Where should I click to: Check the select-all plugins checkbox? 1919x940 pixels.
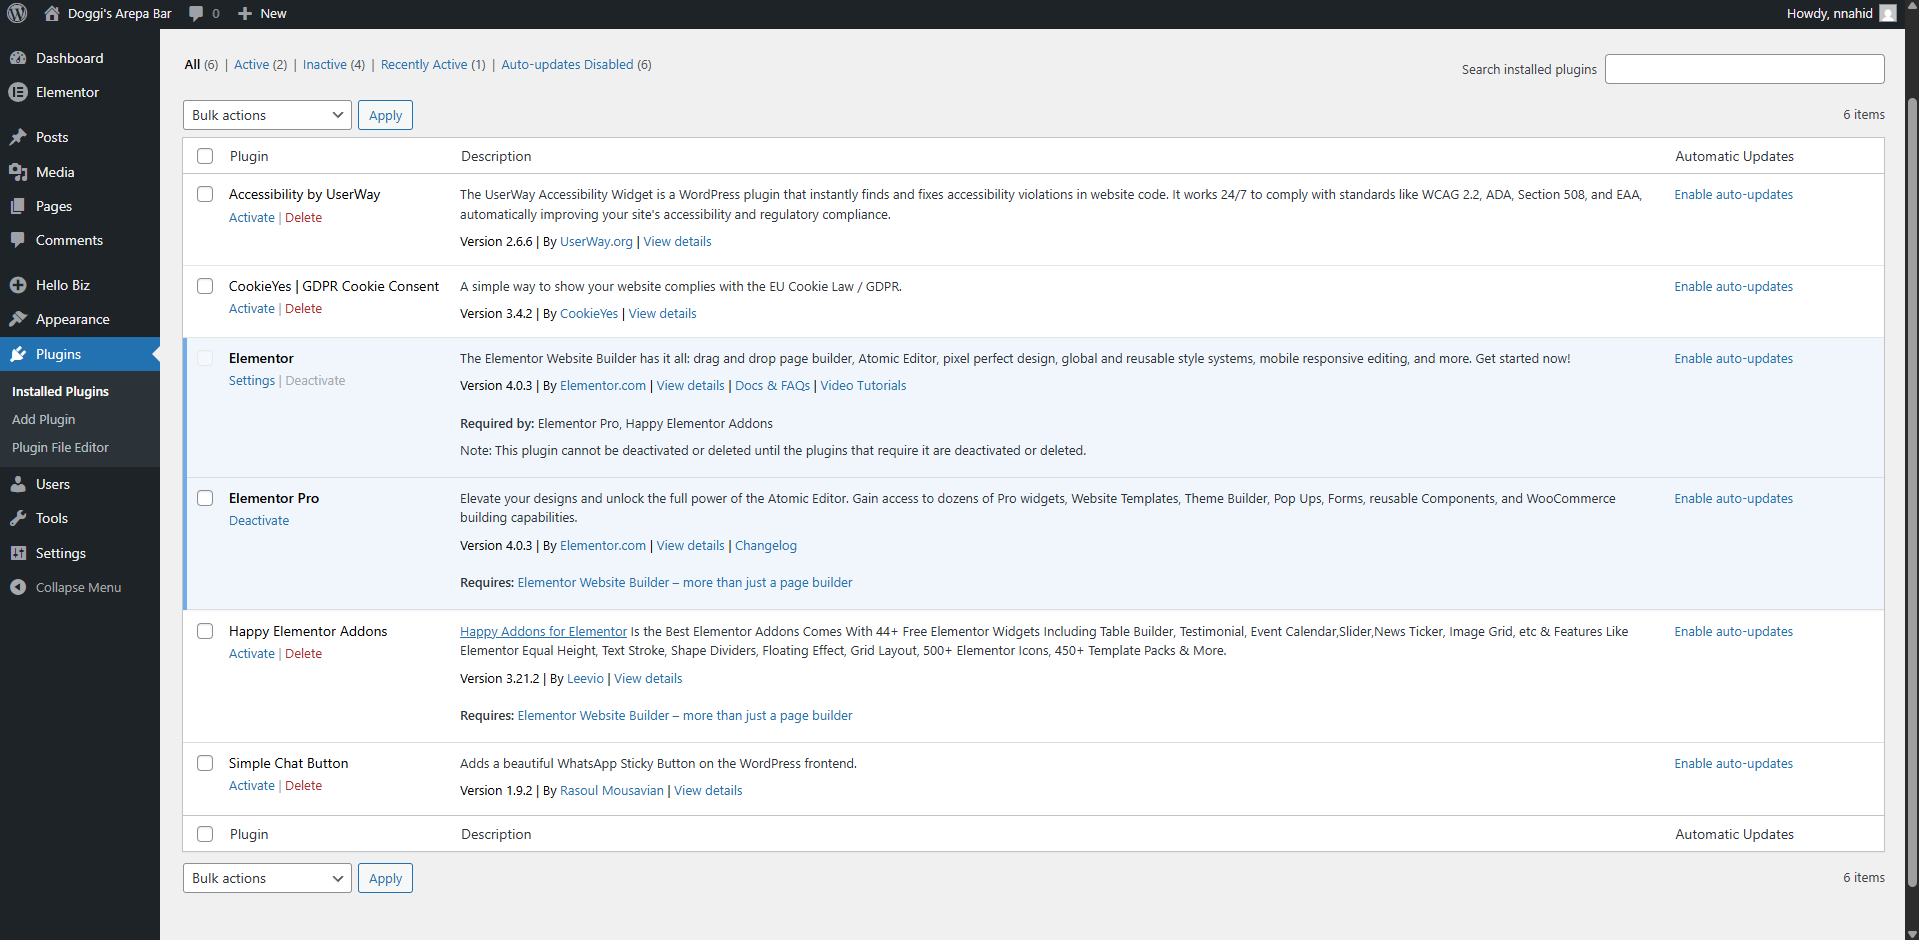point(205,156)
